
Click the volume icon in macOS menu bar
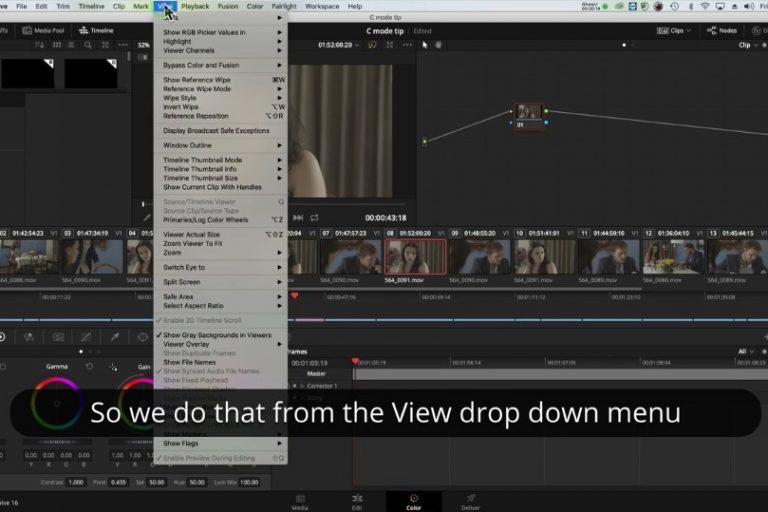pos(749,6)
